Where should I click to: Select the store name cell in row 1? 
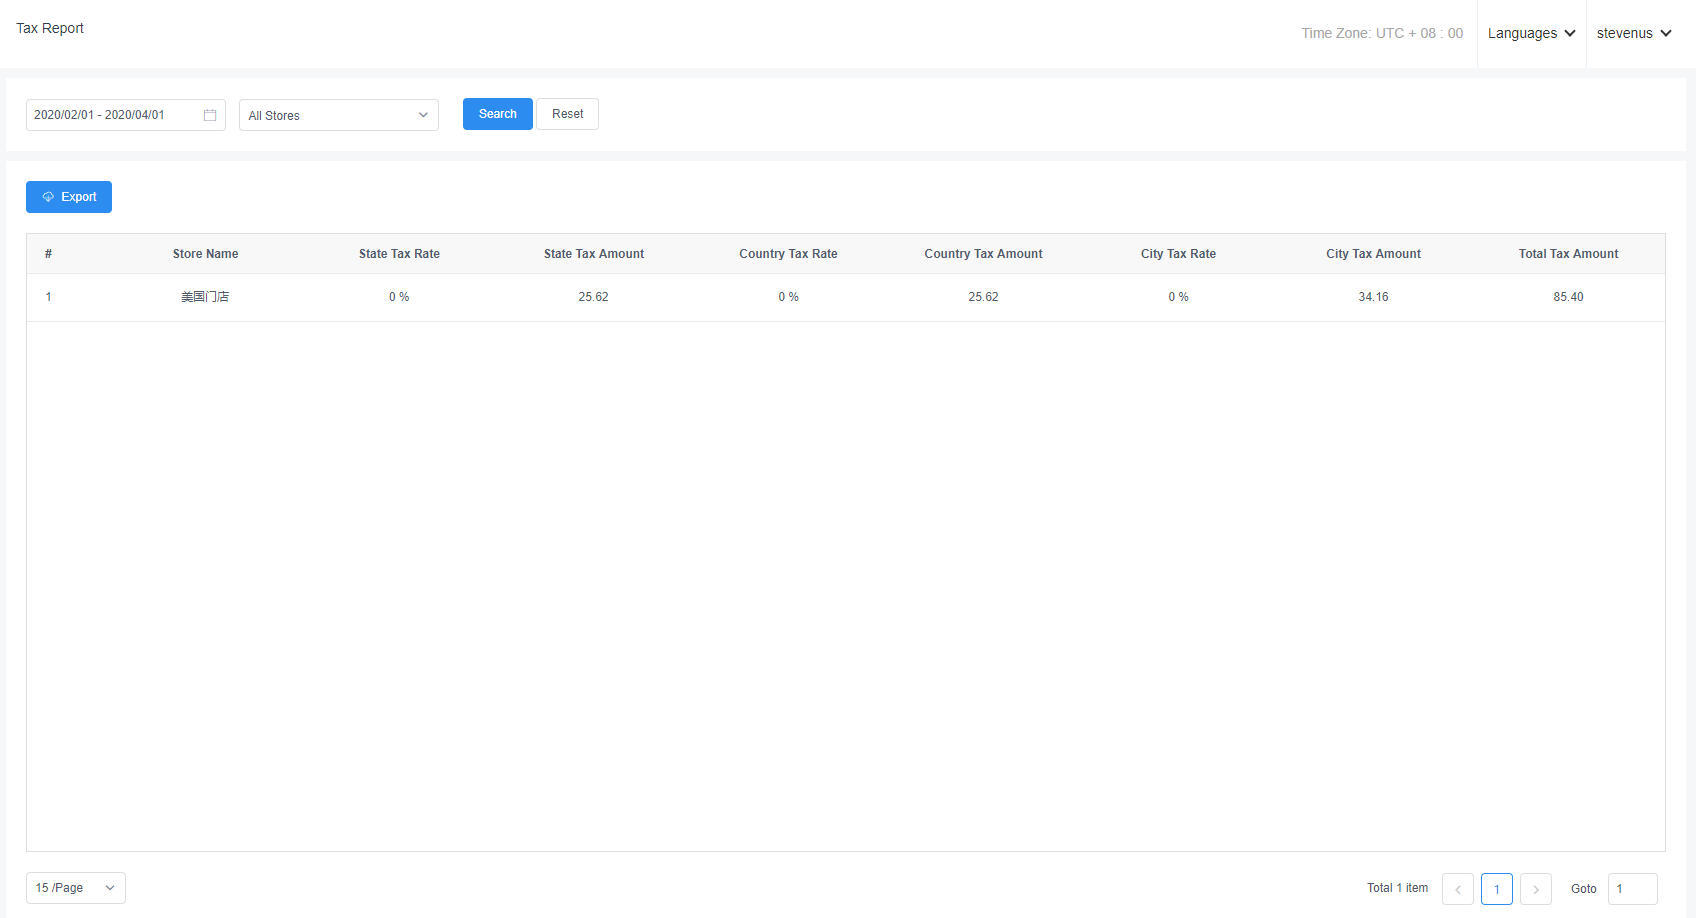click(205, 297)
